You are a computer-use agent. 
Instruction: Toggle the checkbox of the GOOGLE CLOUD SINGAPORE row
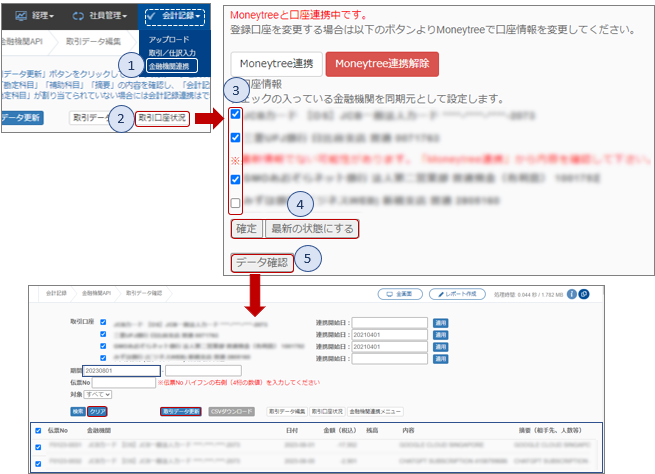(x=38, y=447)
